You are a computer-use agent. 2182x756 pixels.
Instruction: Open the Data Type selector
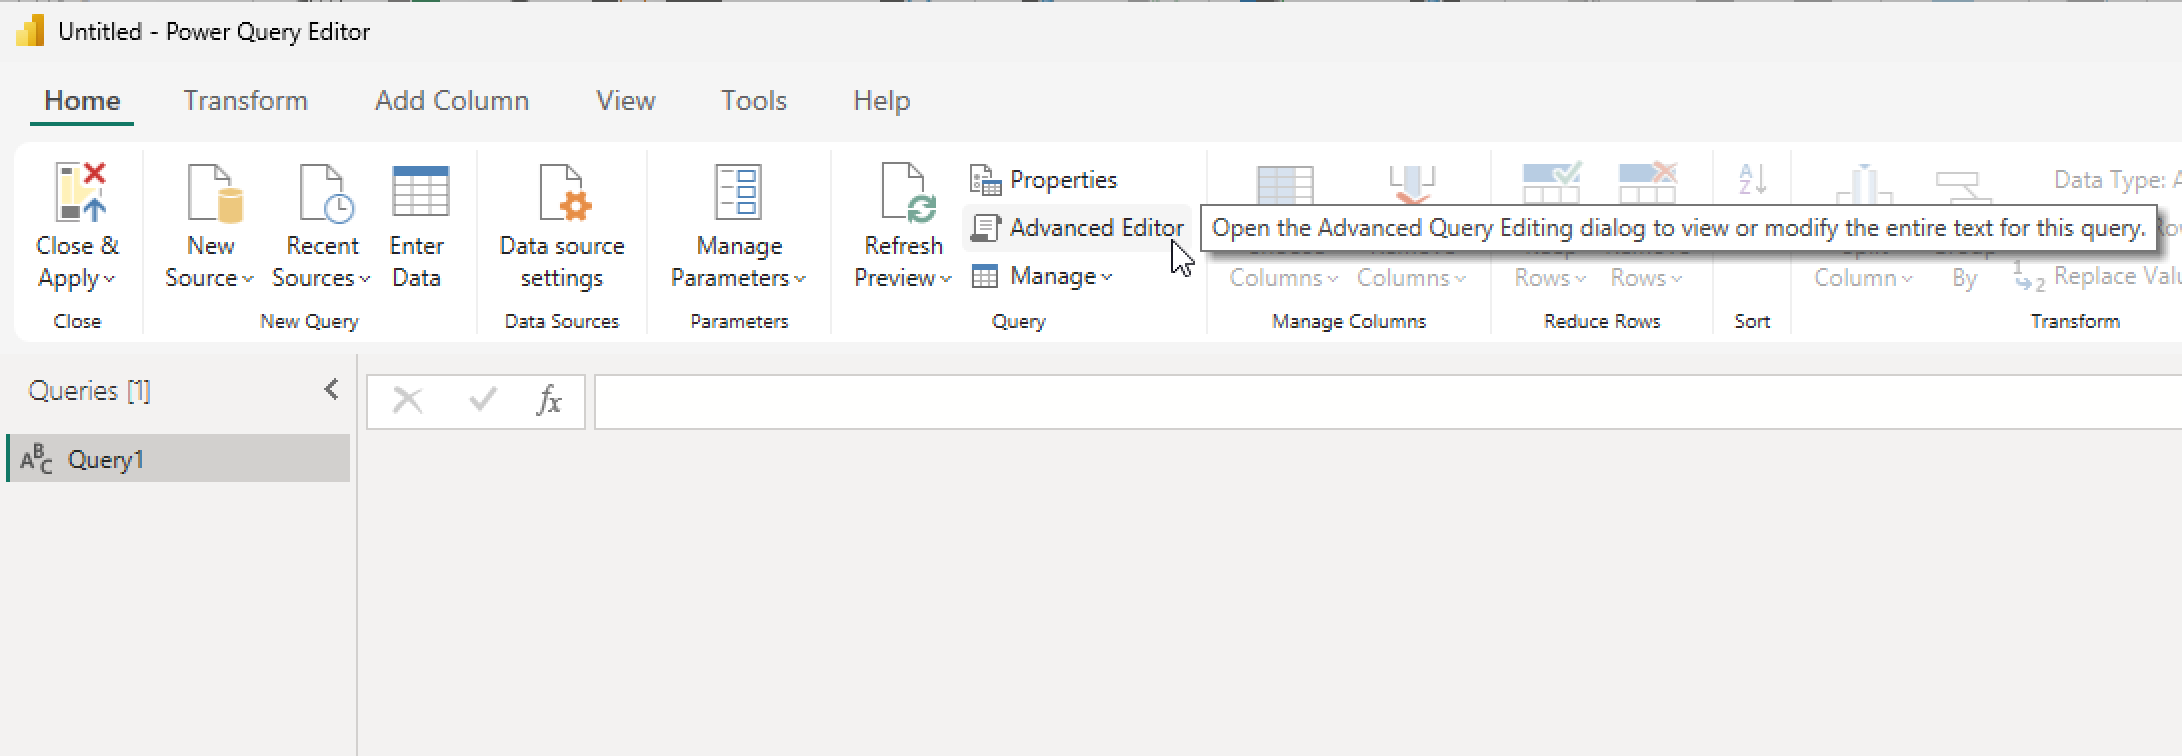coord(2117,180)
